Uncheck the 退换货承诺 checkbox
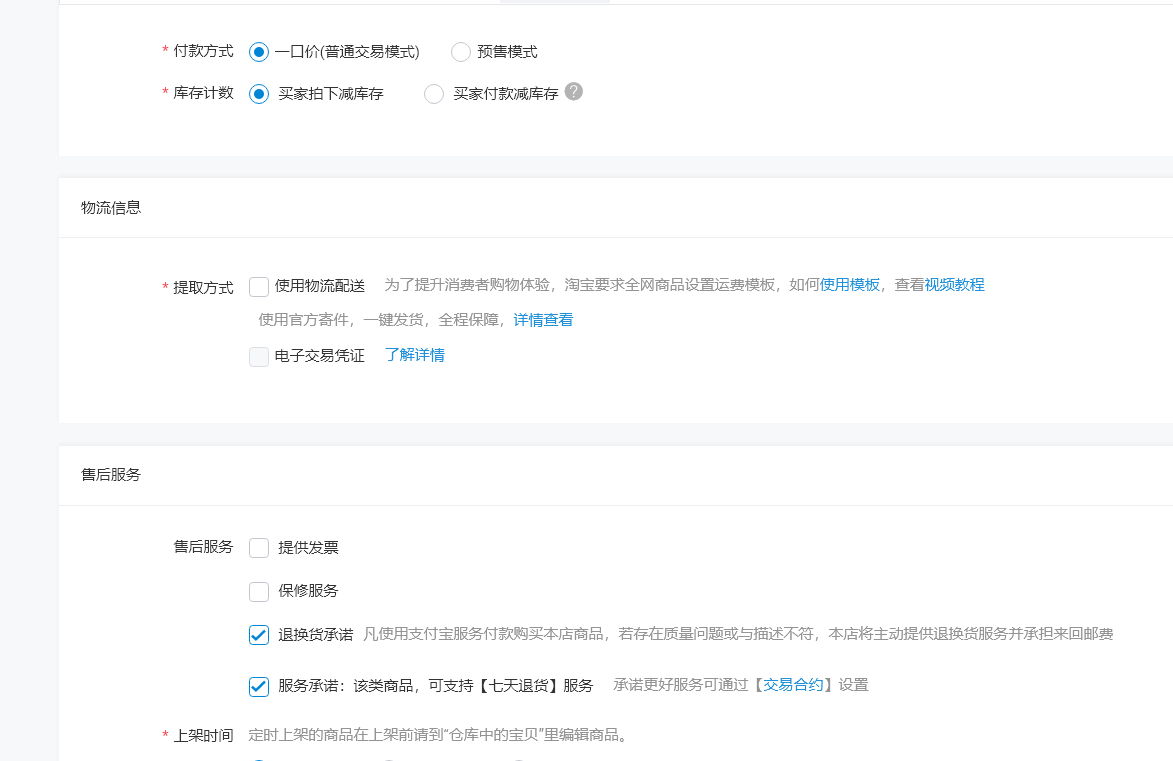This screenshot has height=761, width=1173. pyautogui.click(x=259, y=635)
